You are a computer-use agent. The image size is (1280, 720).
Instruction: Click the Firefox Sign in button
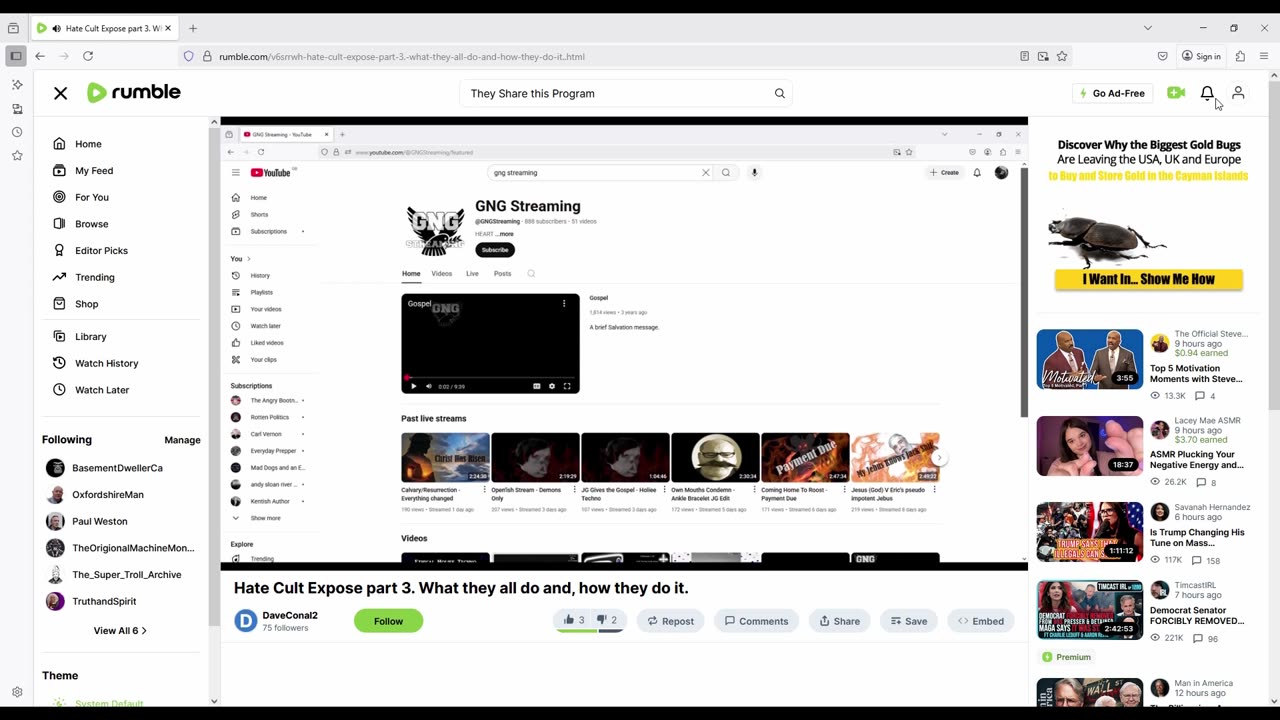1201,56
